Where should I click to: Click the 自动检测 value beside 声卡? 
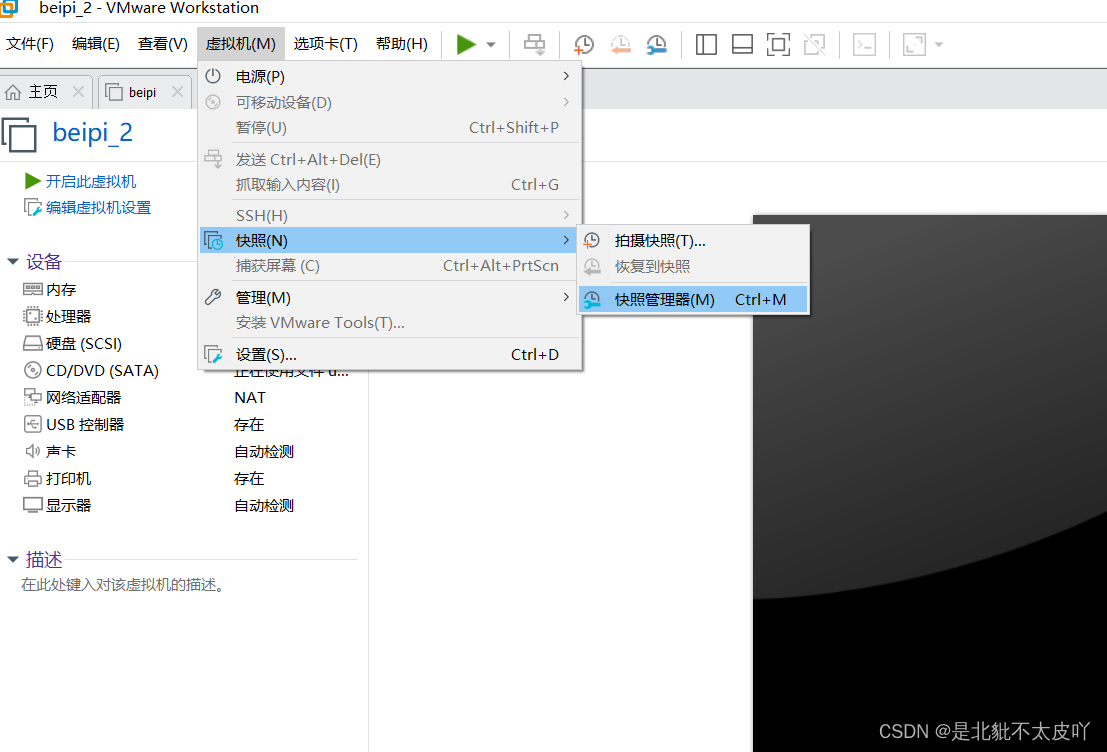pyautogui.click(x=264, y=451)
